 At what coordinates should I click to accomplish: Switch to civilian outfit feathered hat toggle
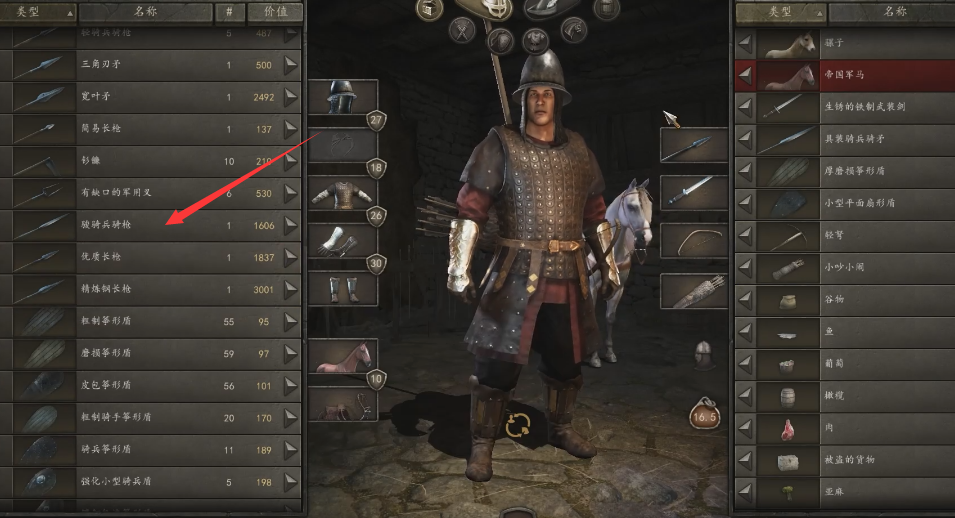551,8
